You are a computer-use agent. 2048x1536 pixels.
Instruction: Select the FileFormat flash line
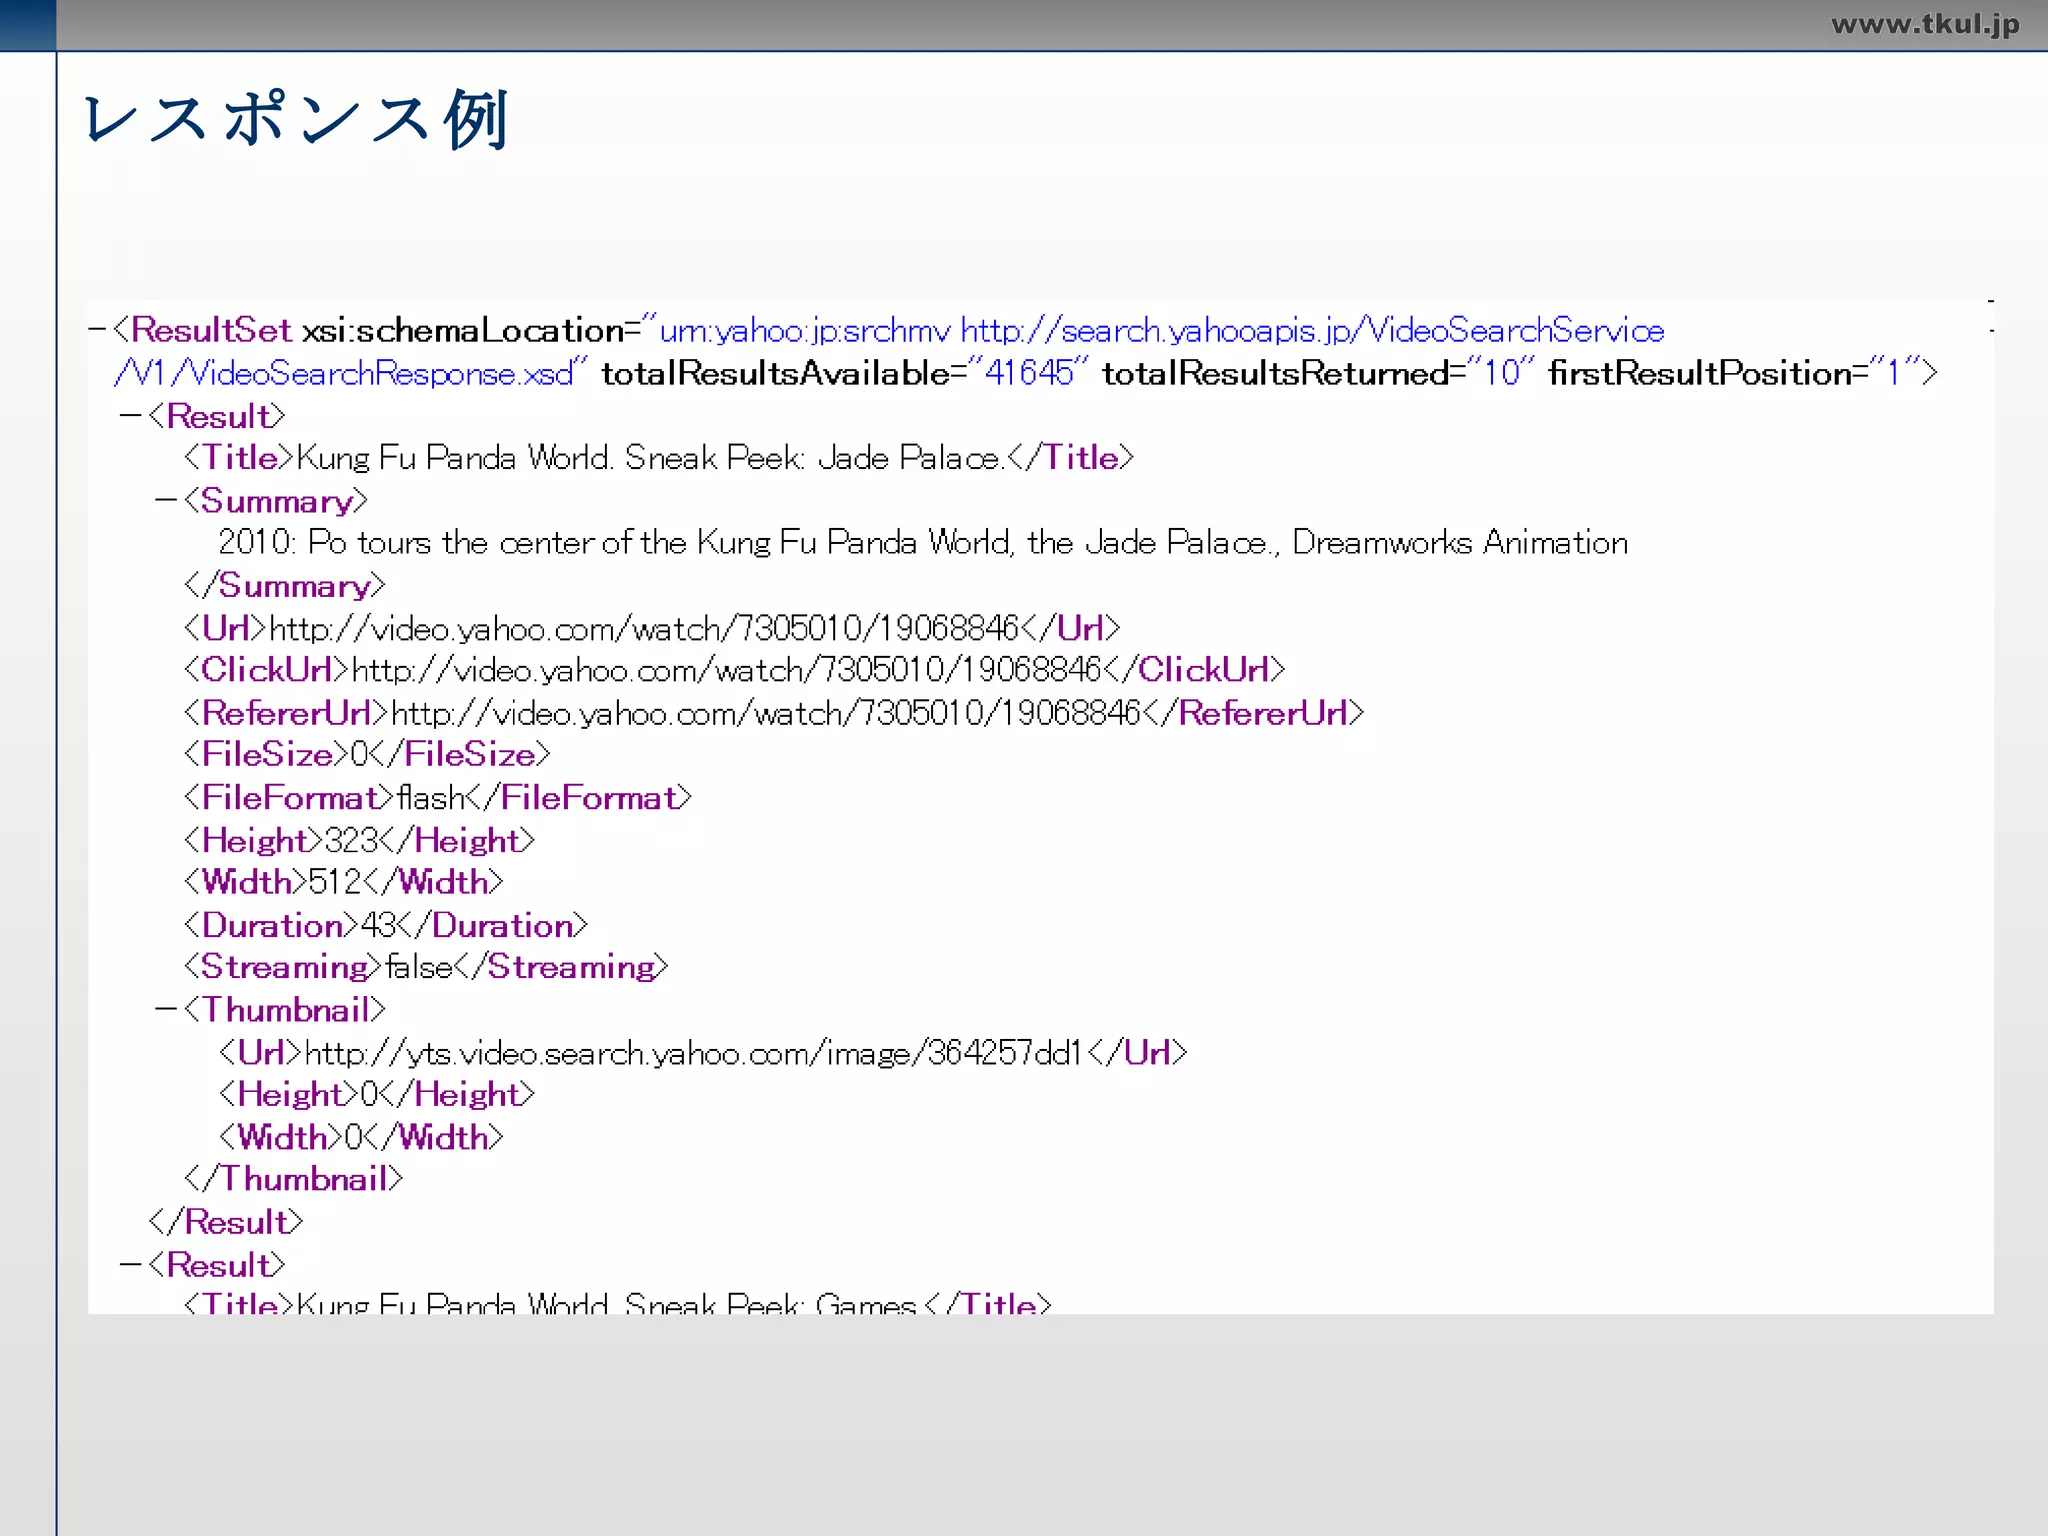438,798
